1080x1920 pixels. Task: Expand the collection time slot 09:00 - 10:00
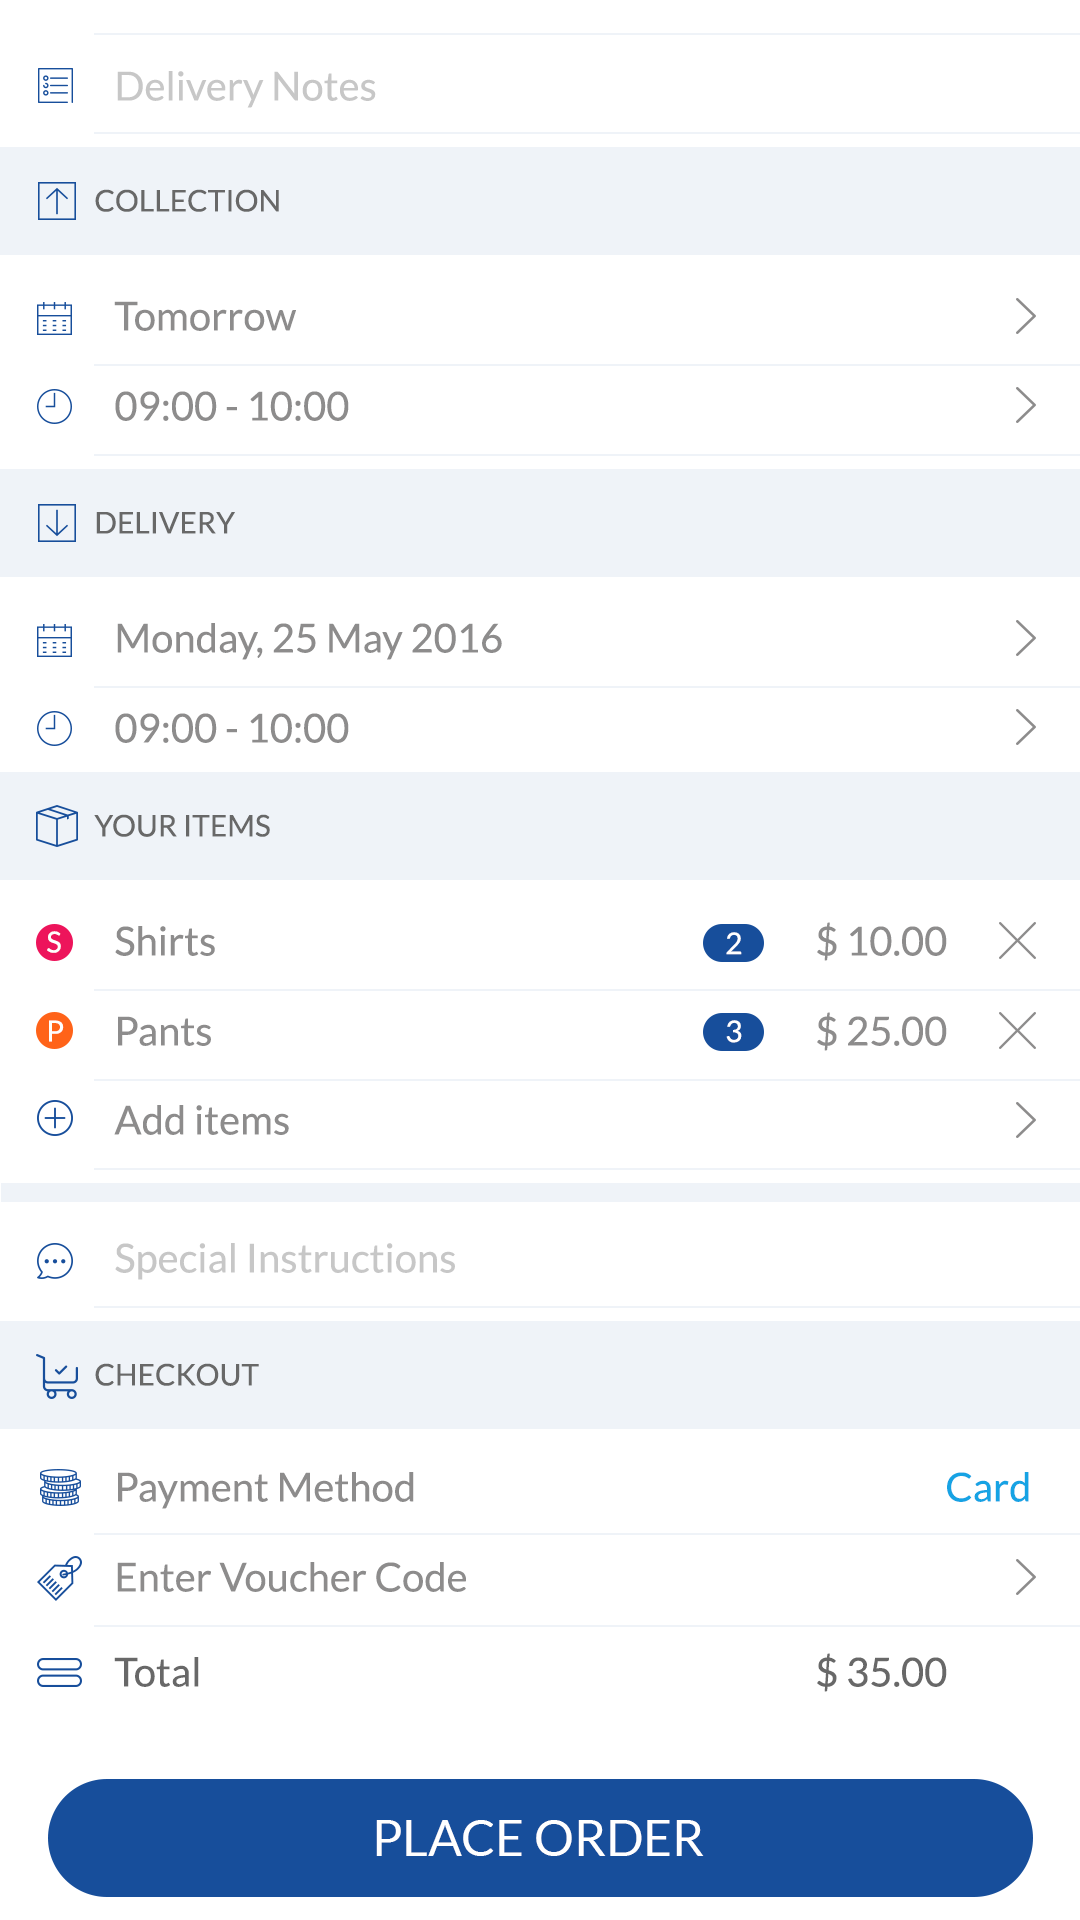coord(1025,406)
